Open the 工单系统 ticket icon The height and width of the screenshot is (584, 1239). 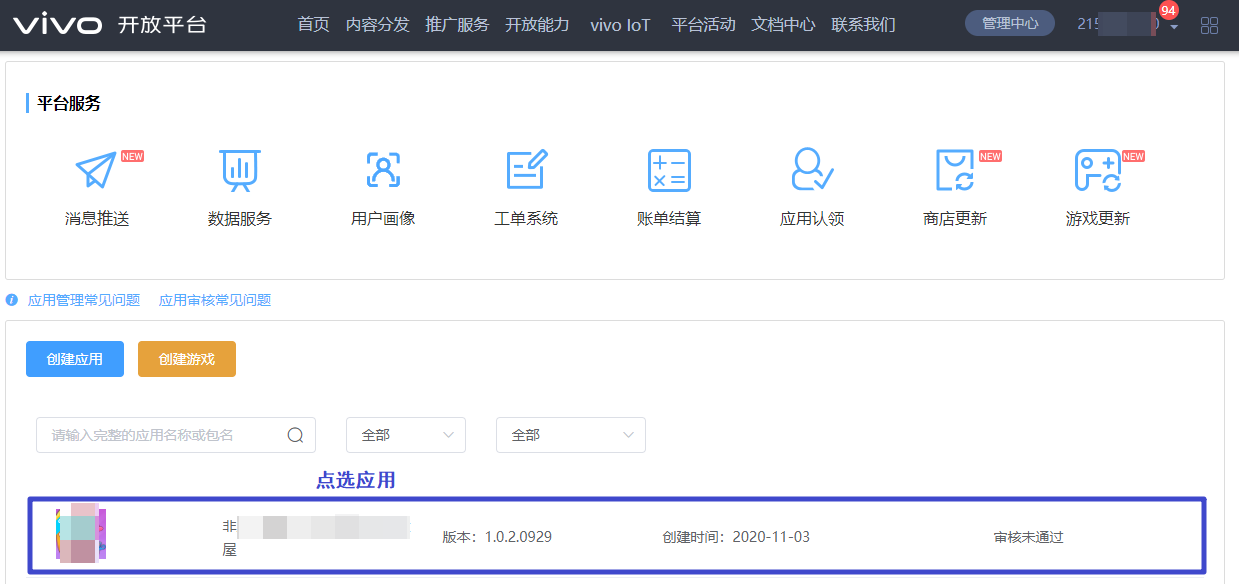[x=526, y=171]
